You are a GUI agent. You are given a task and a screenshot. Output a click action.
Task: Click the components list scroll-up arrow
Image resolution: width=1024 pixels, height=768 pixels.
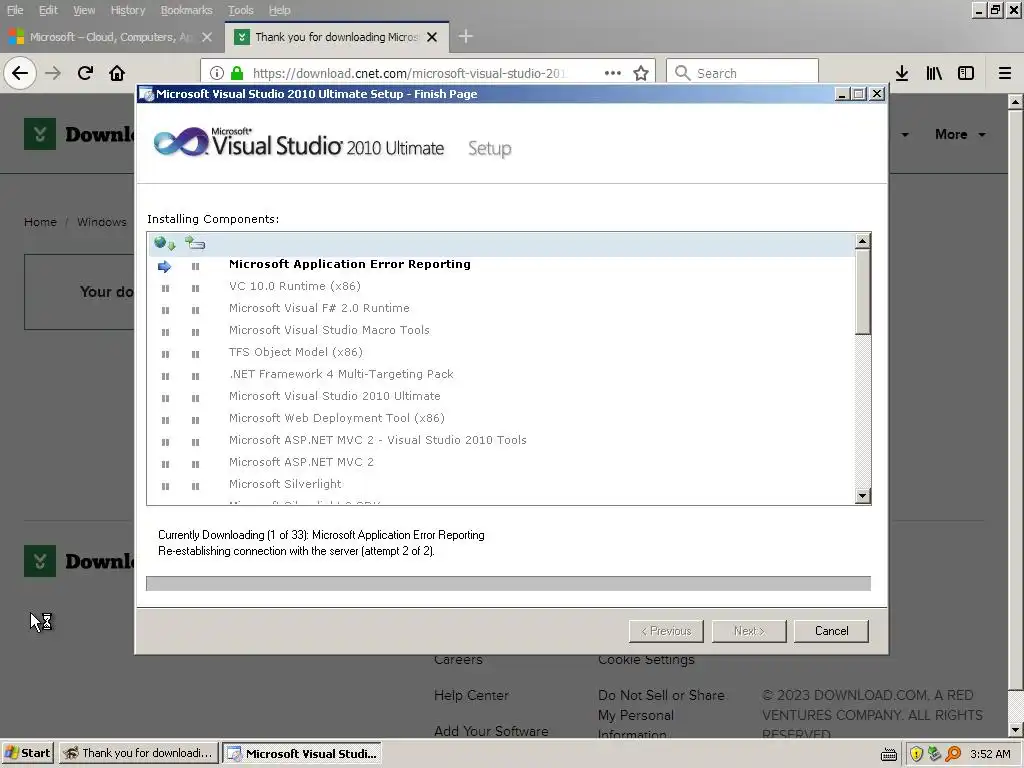(x=863, y=241)
